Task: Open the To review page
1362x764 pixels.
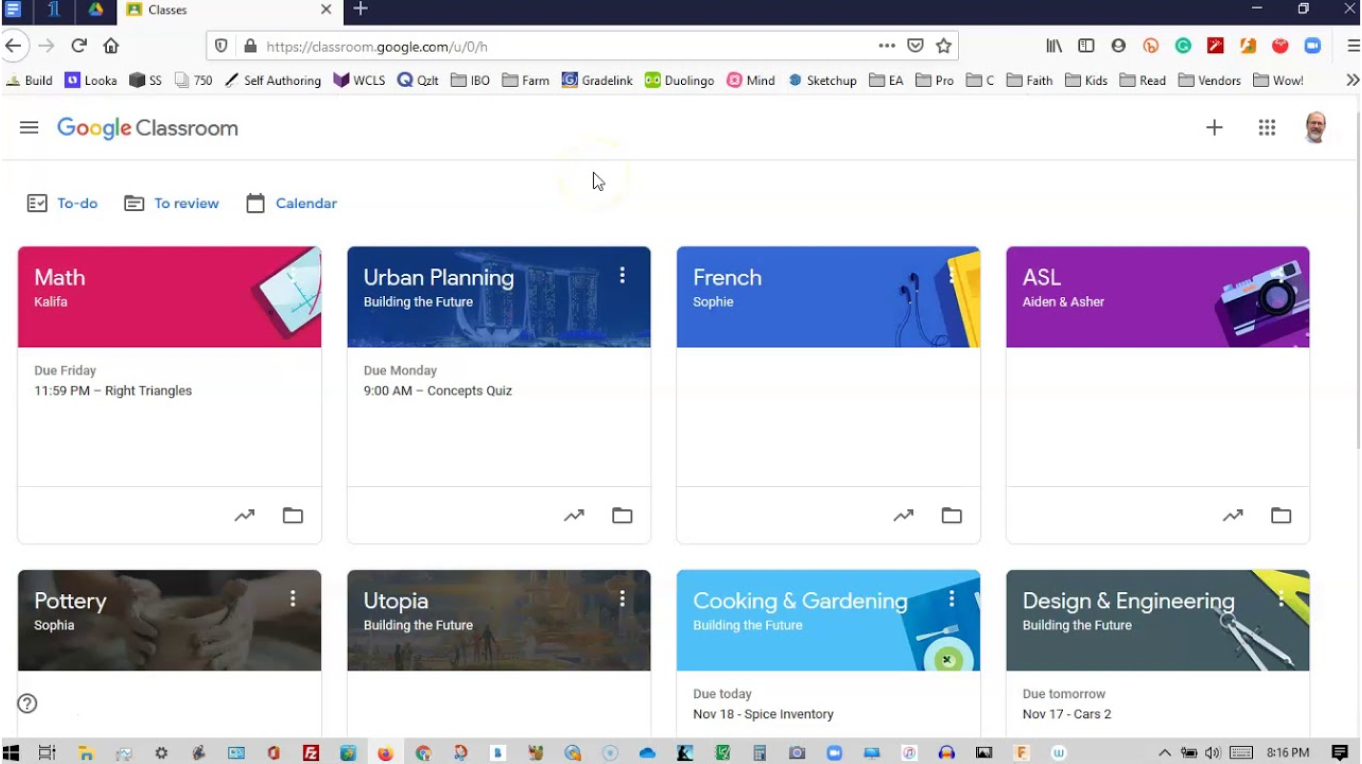Action: [186, 202]
